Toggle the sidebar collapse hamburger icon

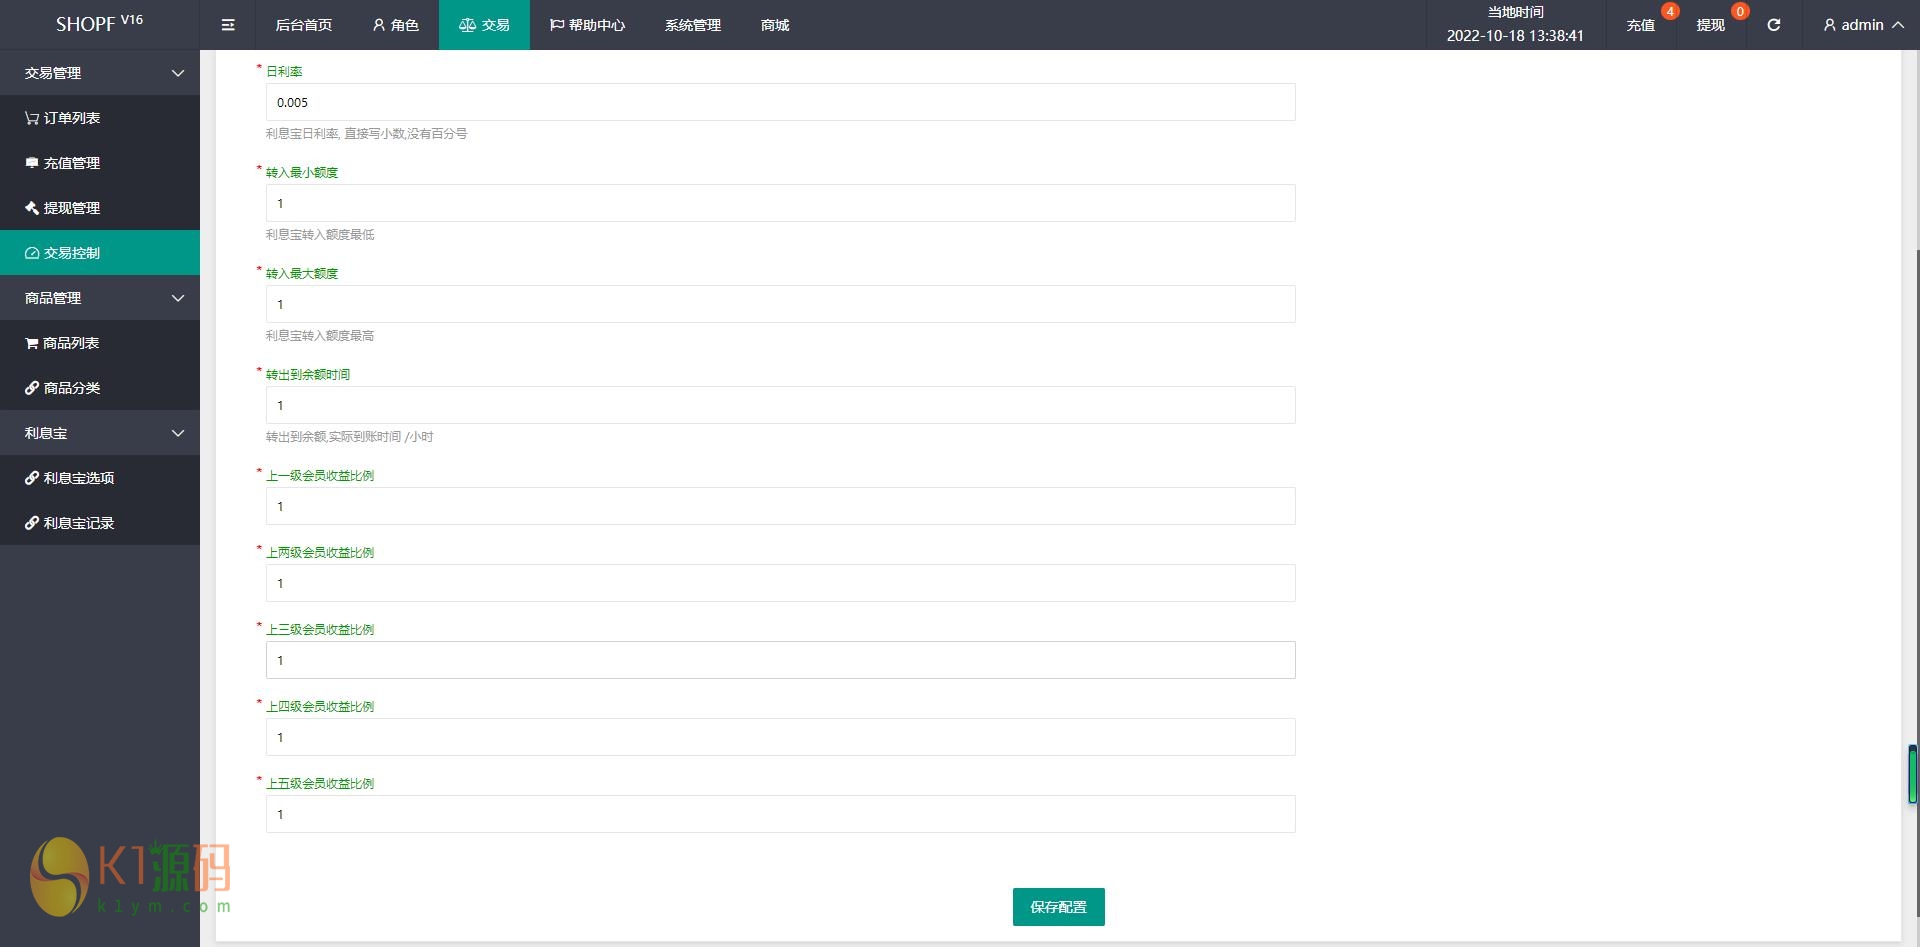[x=228, y=25]
